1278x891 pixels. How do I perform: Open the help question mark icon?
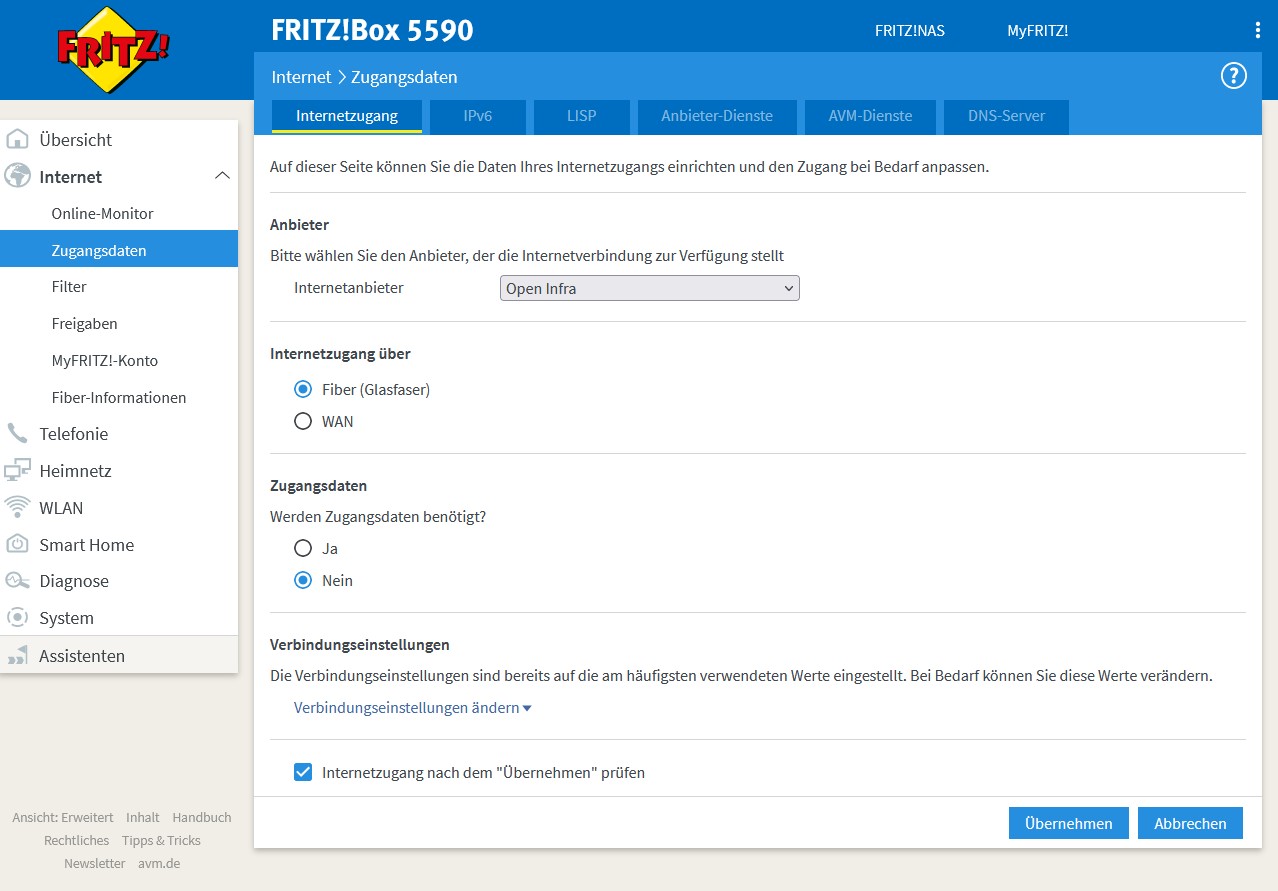(x=1234, y=76)
